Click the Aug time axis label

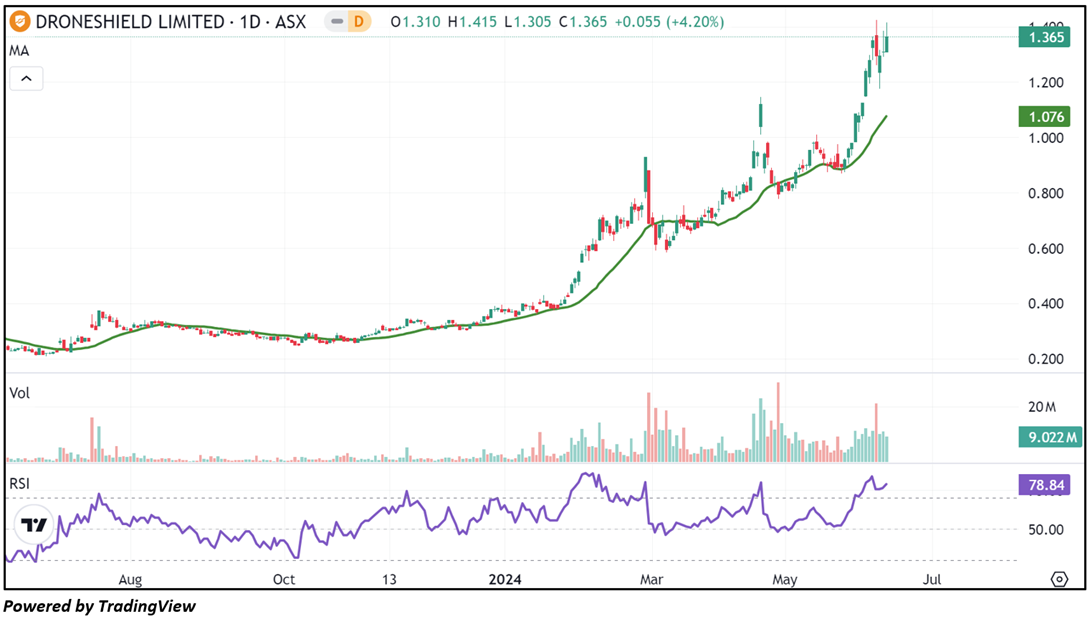coord(130,579)
